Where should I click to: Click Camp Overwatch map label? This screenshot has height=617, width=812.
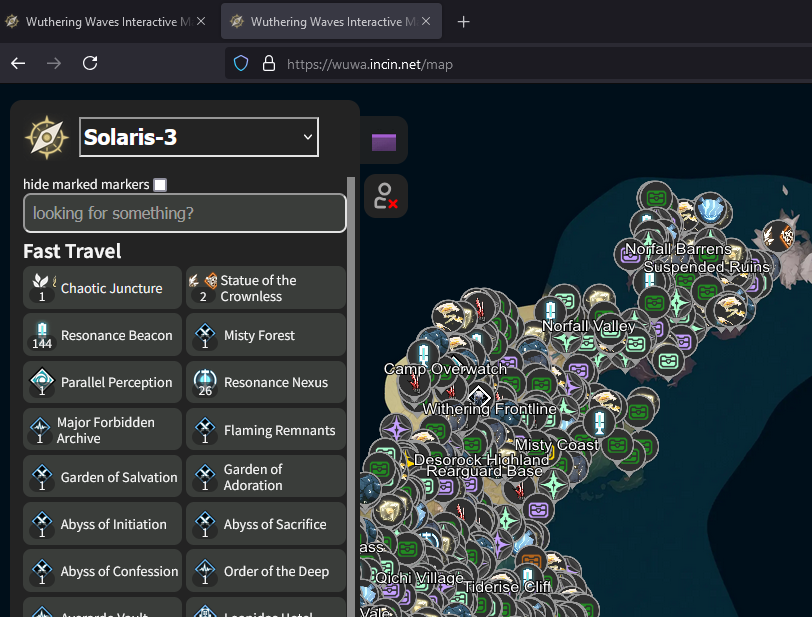[x=445, y=369]
